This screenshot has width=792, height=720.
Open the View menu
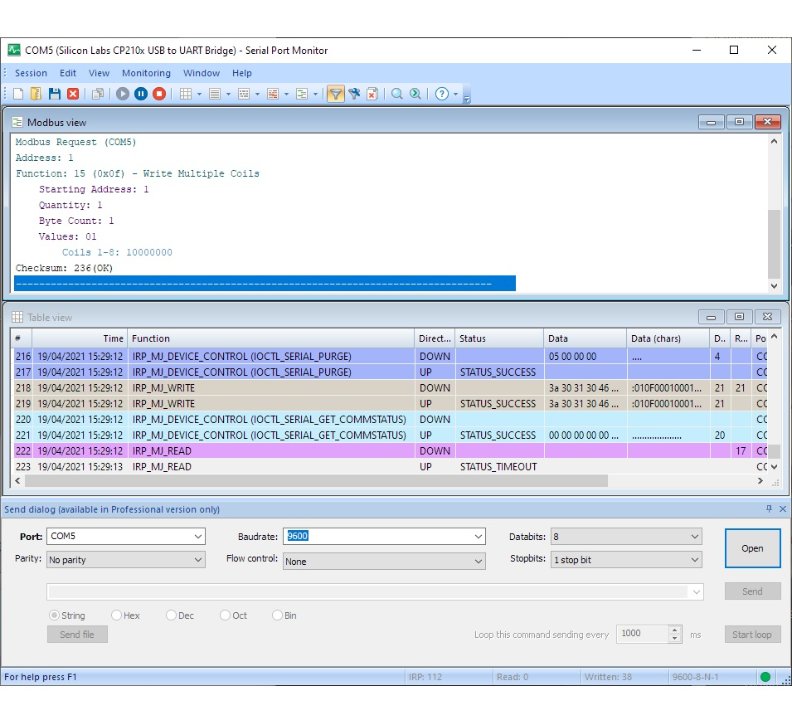(x=99, y=73)
